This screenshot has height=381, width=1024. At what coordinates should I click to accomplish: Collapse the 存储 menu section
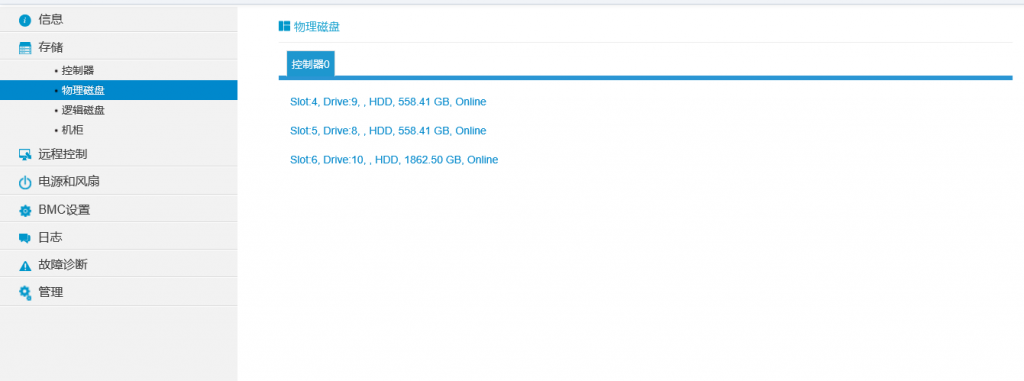(x=118, y=47)
